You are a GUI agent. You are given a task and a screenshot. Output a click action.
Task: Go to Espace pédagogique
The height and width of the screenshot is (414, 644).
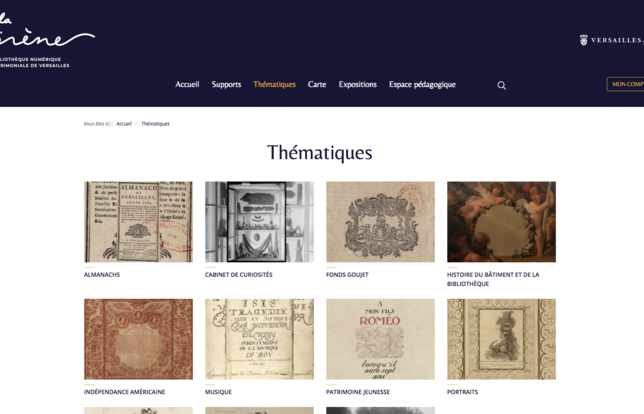422,84
